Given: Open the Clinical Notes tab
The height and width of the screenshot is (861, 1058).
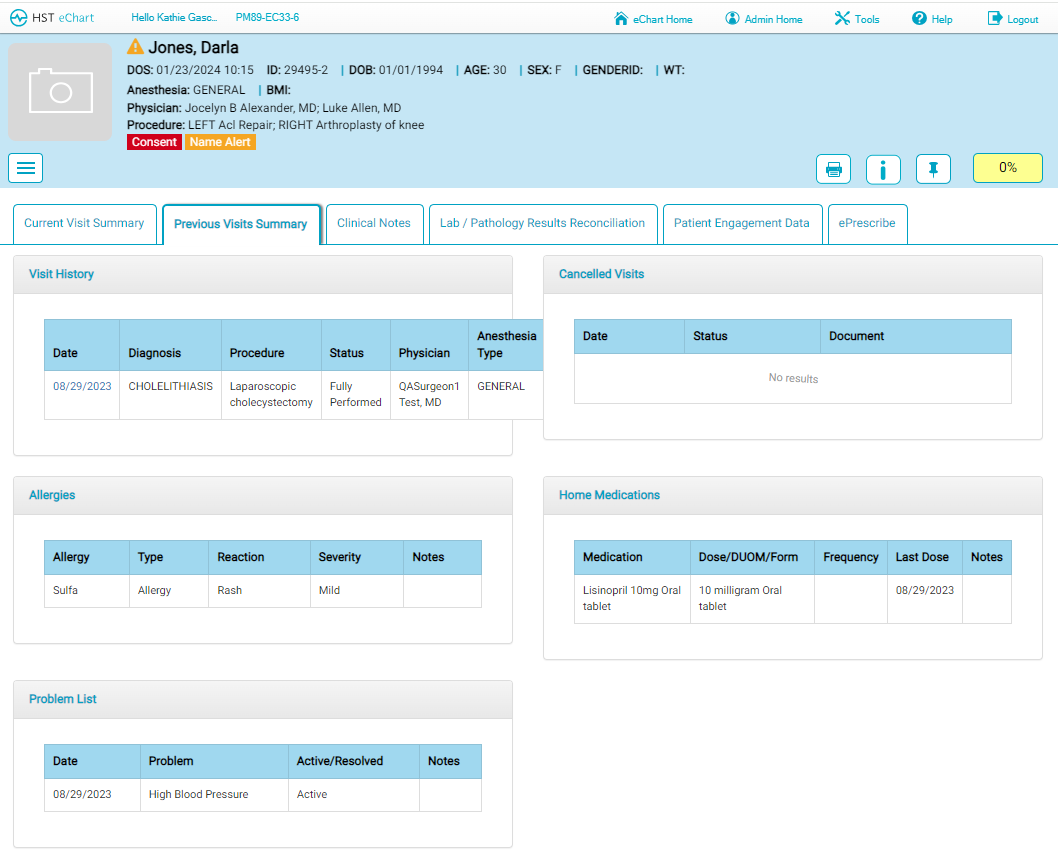Looking at the screenshot, I should click(374, 224).
